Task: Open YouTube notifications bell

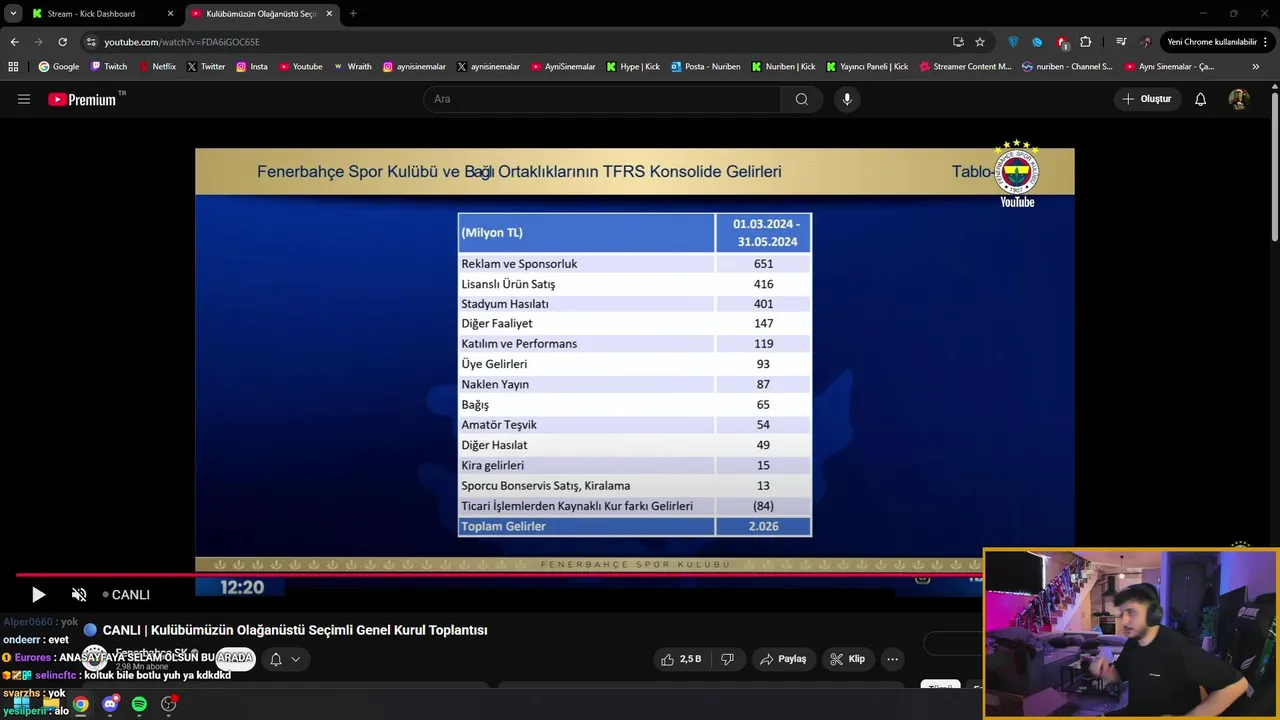Action: click(x=1201, y=99)
